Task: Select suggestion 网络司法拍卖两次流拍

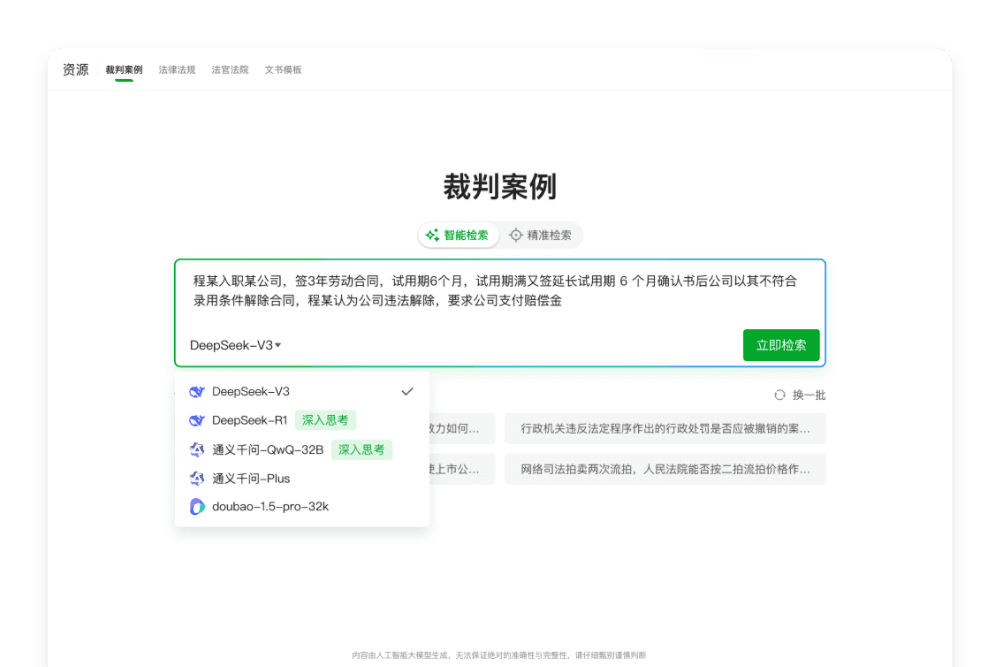Action: [x=665, y=469]
